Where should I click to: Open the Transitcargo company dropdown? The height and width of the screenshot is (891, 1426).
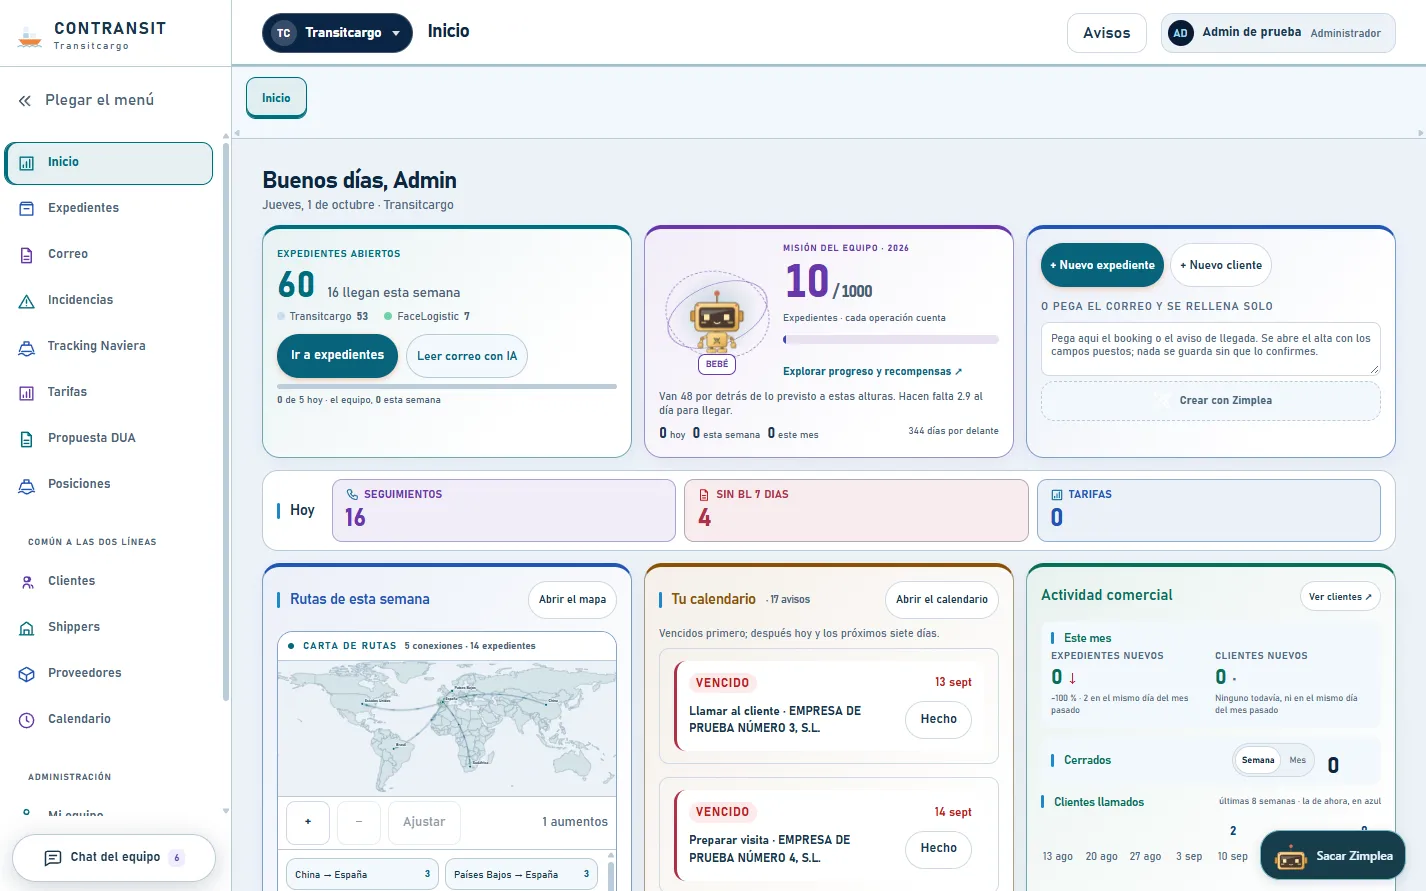click(x=337, y=33)
